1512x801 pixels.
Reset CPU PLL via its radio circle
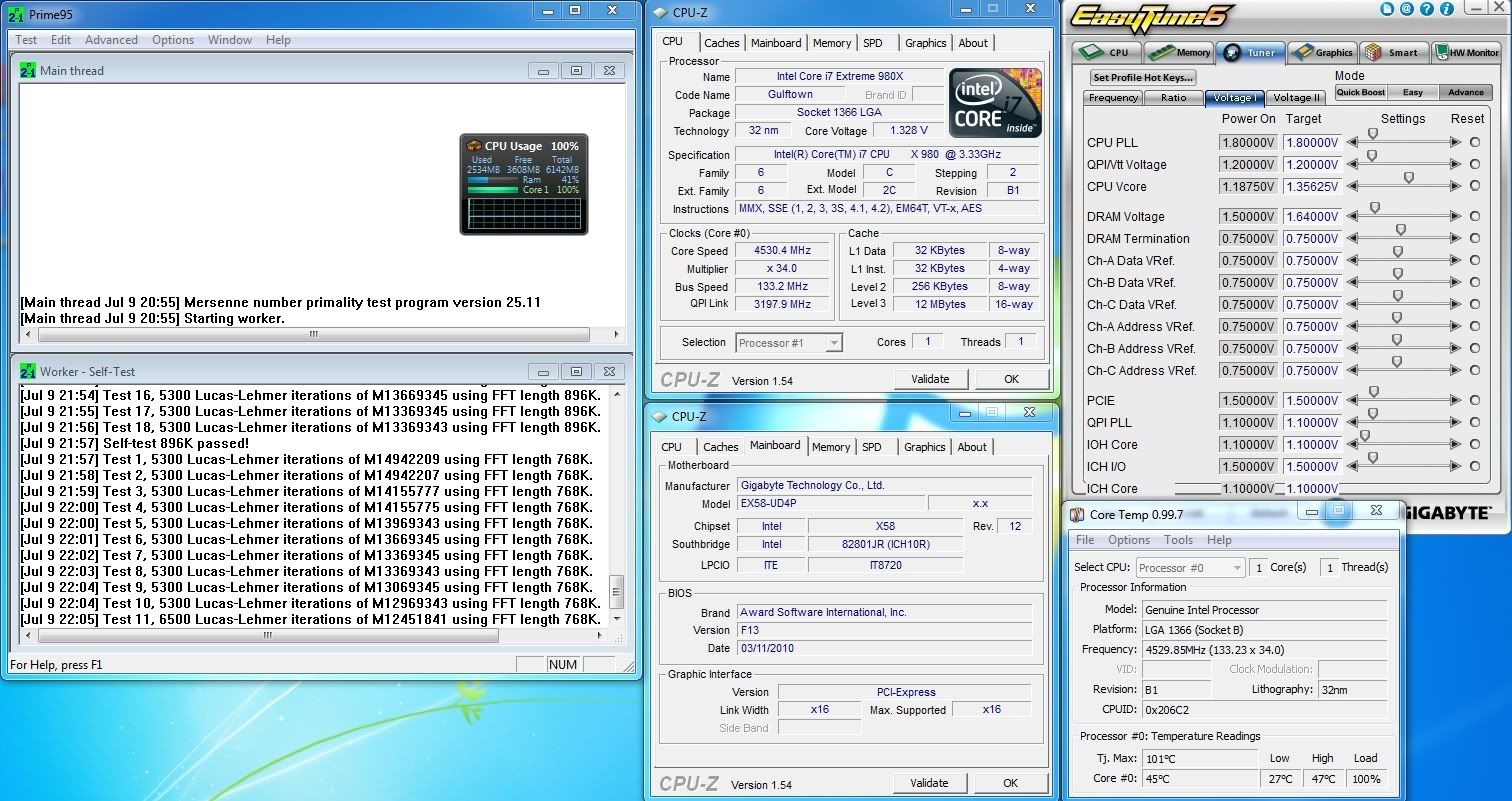click(x=1474, y=142)
